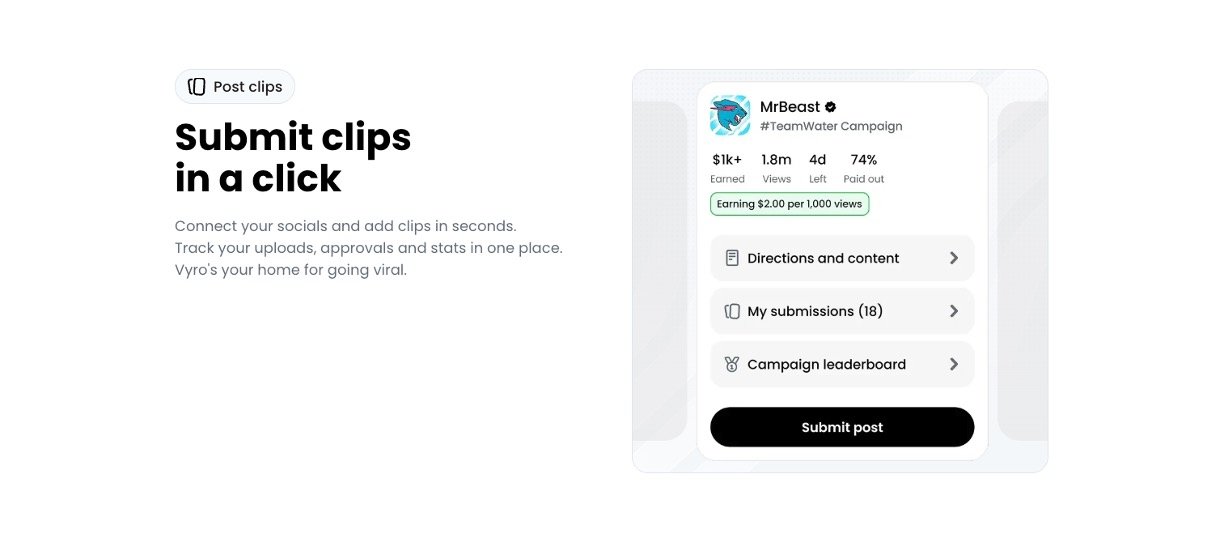Click the 1.8m Views stat
This screenshot has width=1224, height=534.
(x=776, y=167)
